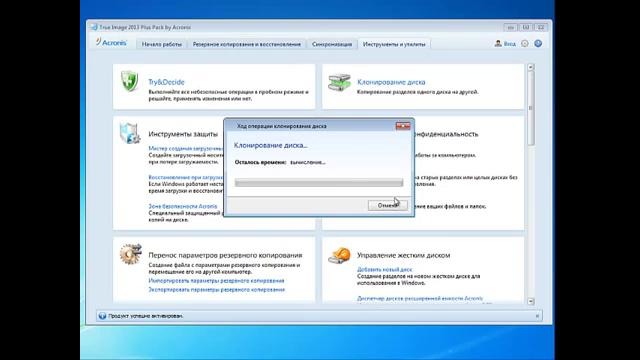Click the vertical scrollbar thumb

coord(531,108)
